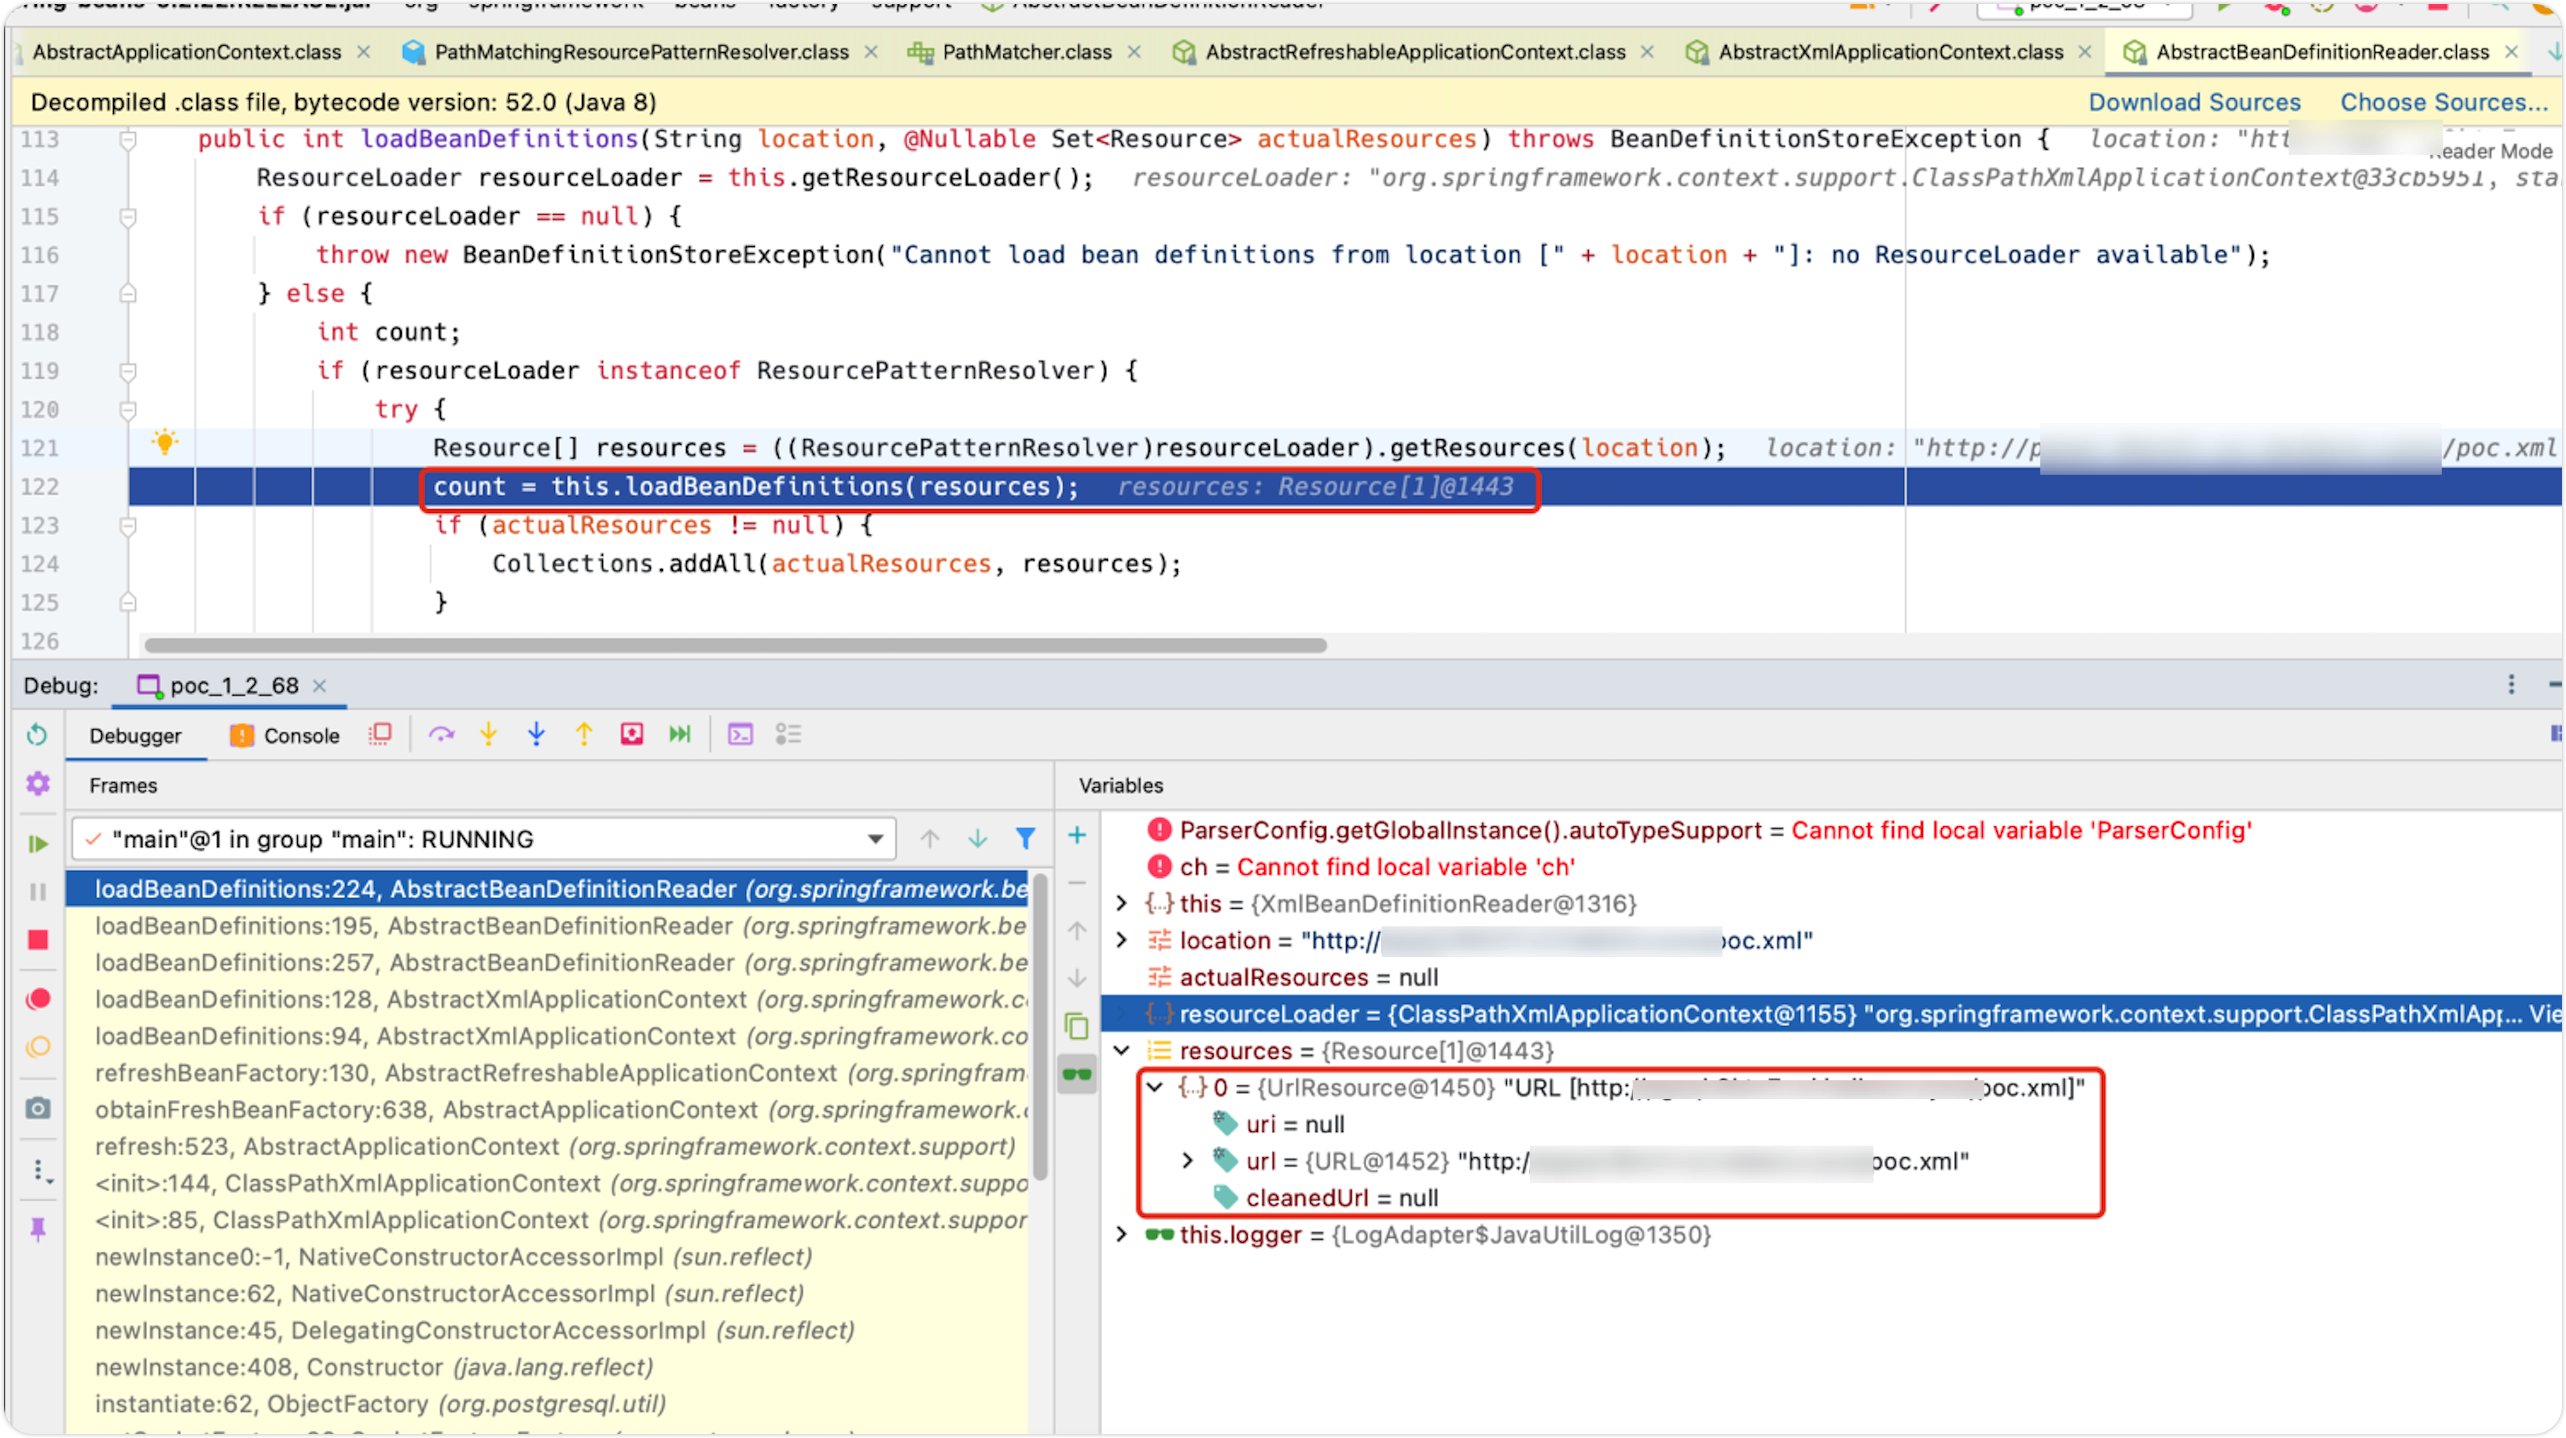Click the Rerun debug session icon

point(37,735)
